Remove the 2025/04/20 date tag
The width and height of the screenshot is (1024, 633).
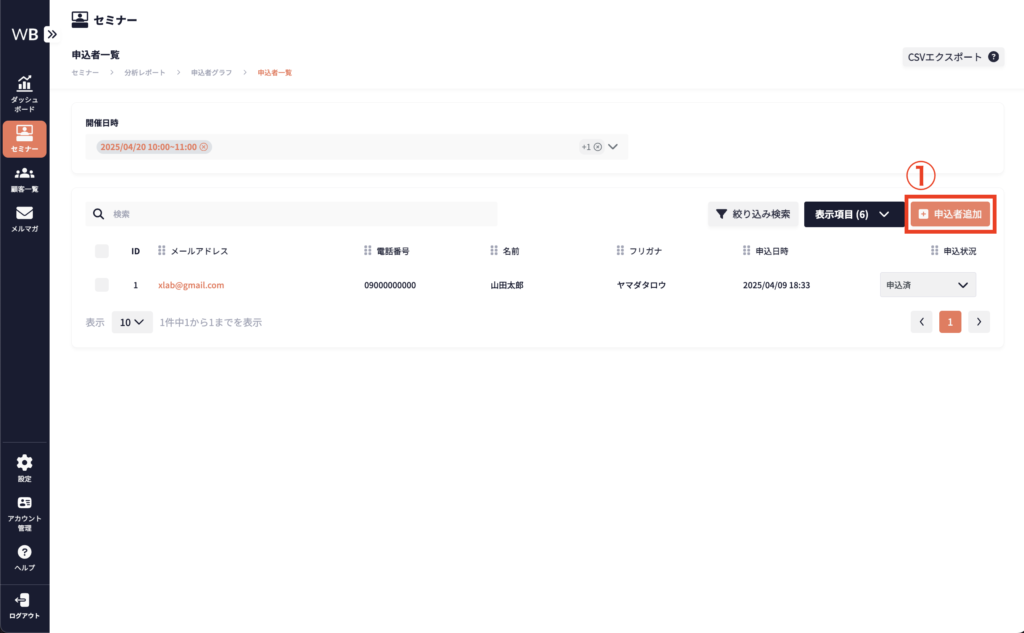[204, 147]
